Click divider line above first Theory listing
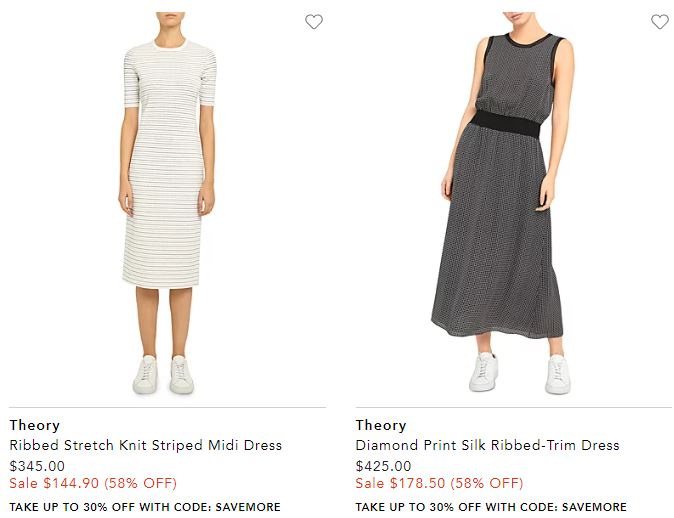Screen dimensions: 674x518 (x=167, y=407)
